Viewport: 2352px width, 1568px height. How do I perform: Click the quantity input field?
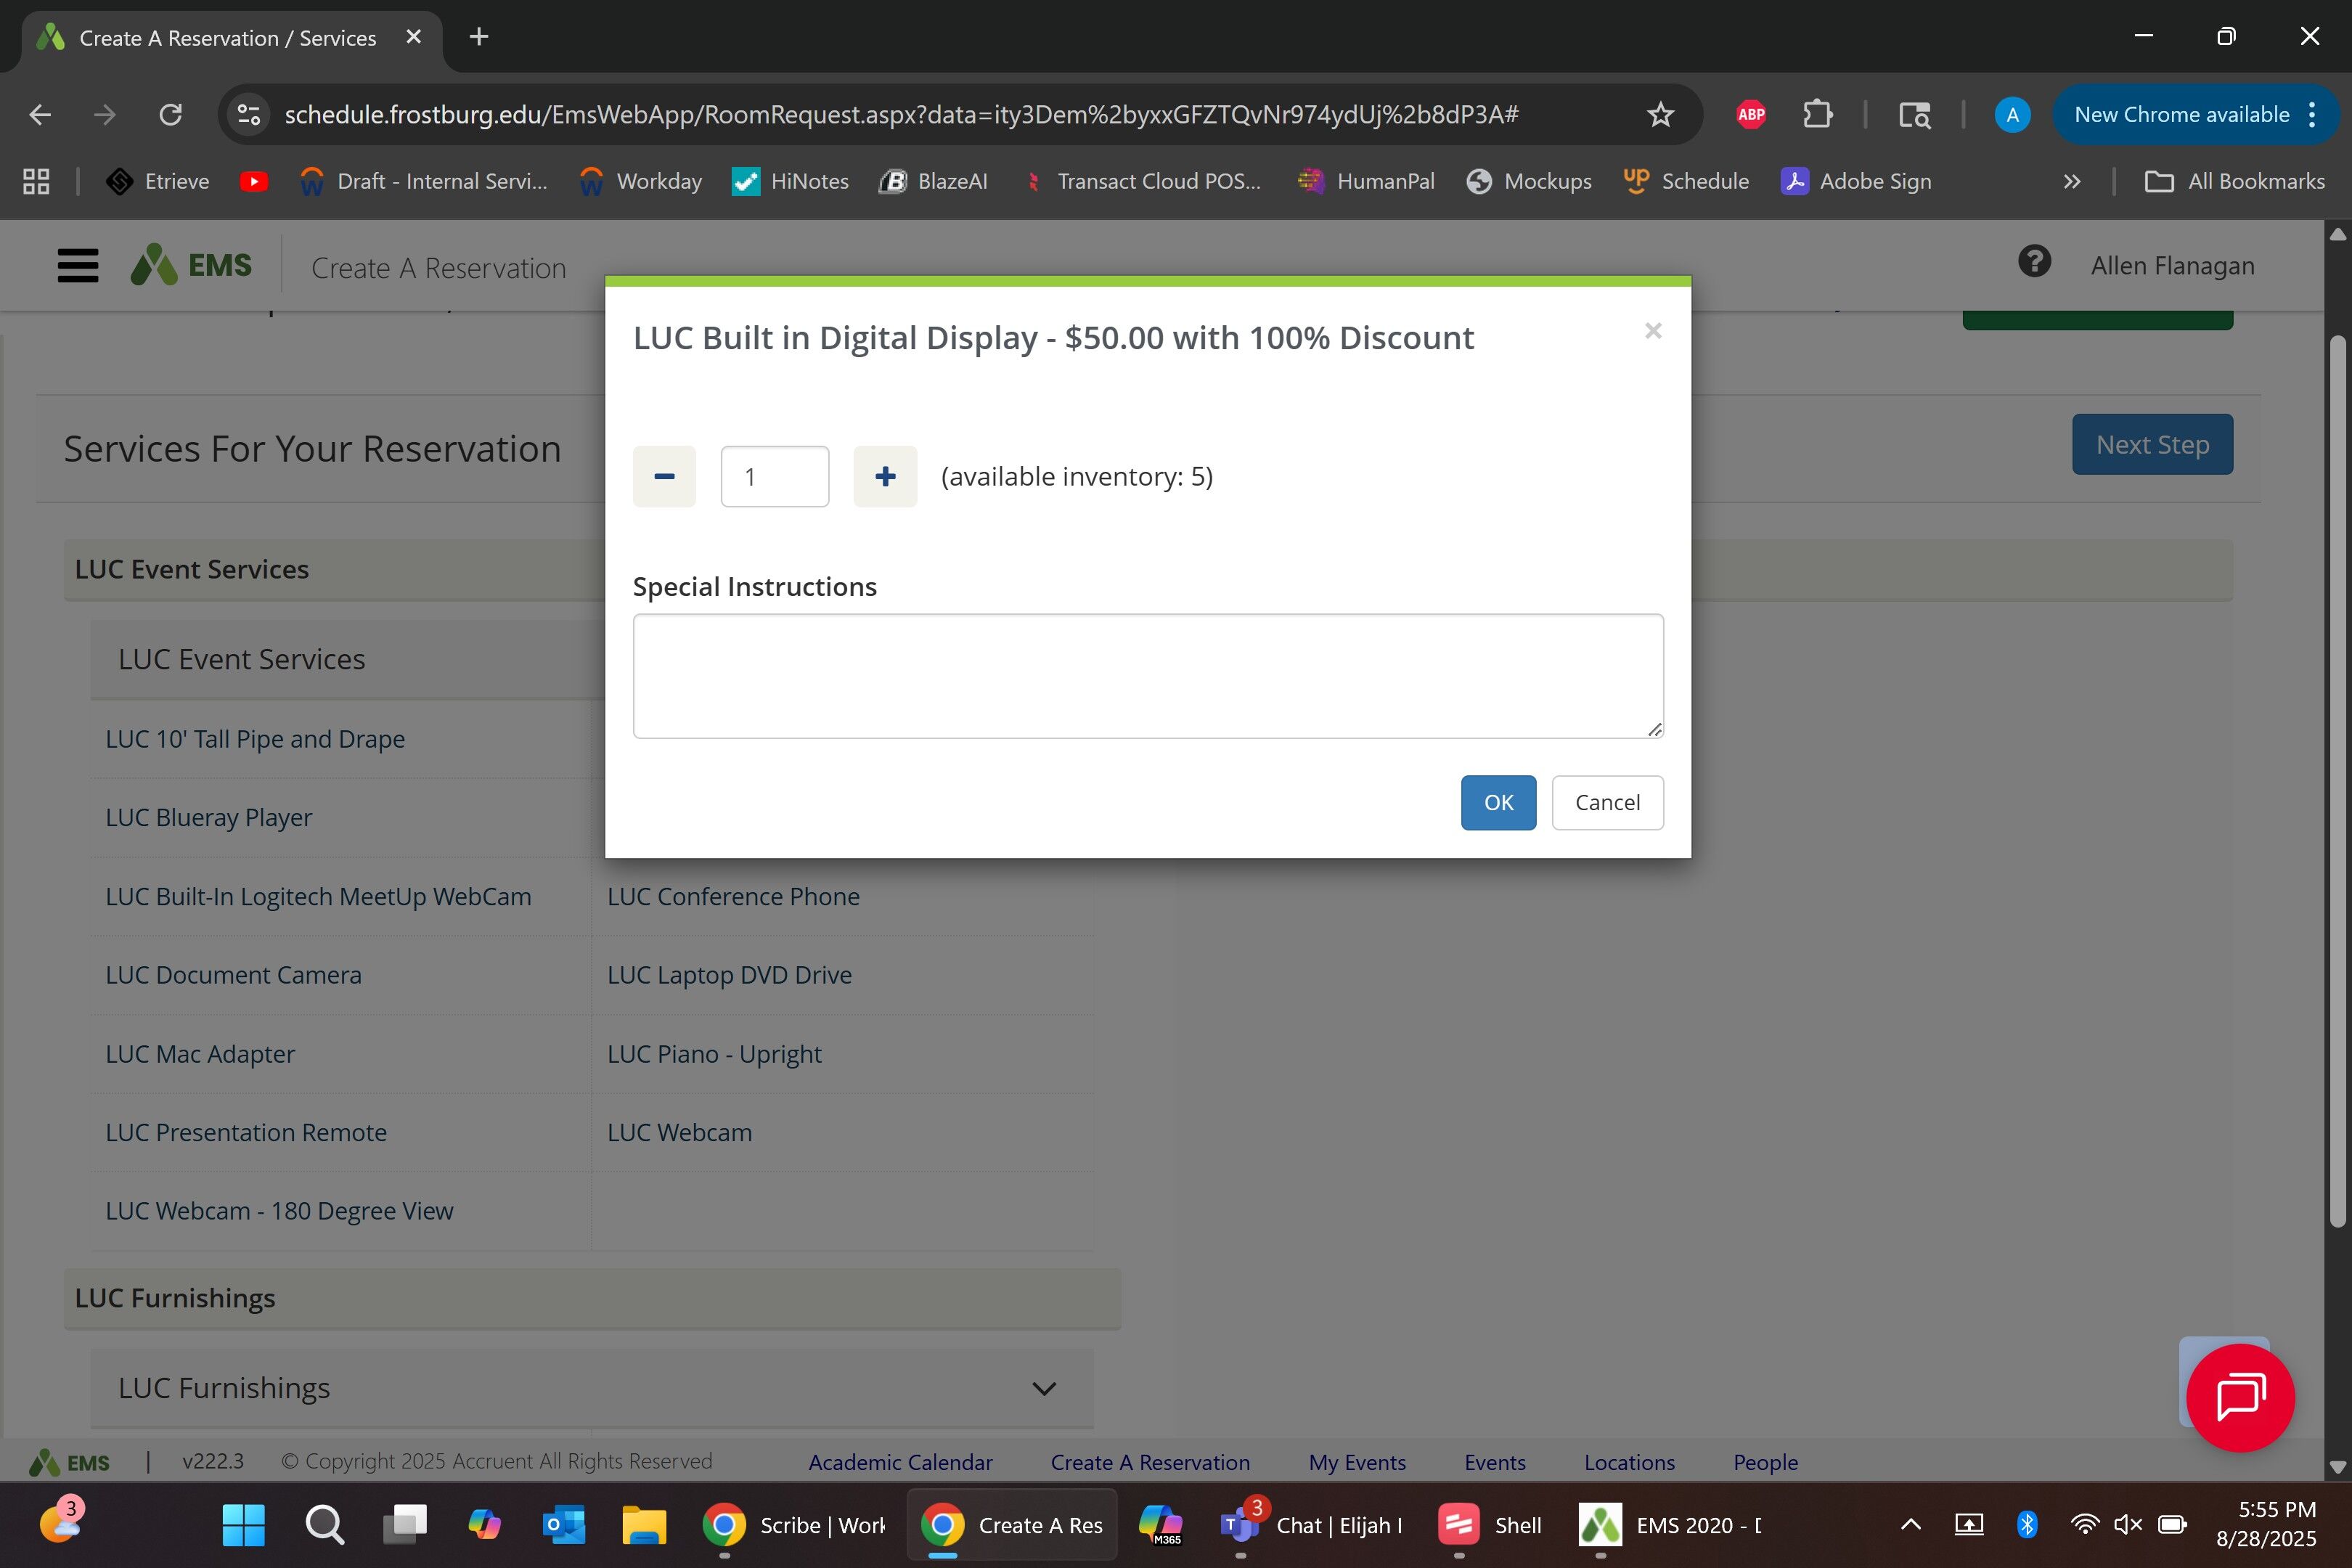tap(774, 477)
